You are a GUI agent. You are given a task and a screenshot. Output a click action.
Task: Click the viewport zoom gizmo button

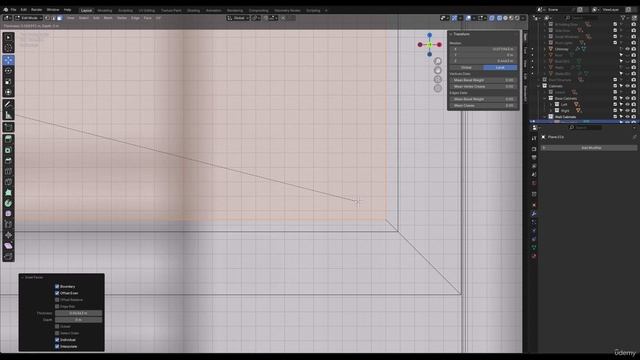click(438, 61)
